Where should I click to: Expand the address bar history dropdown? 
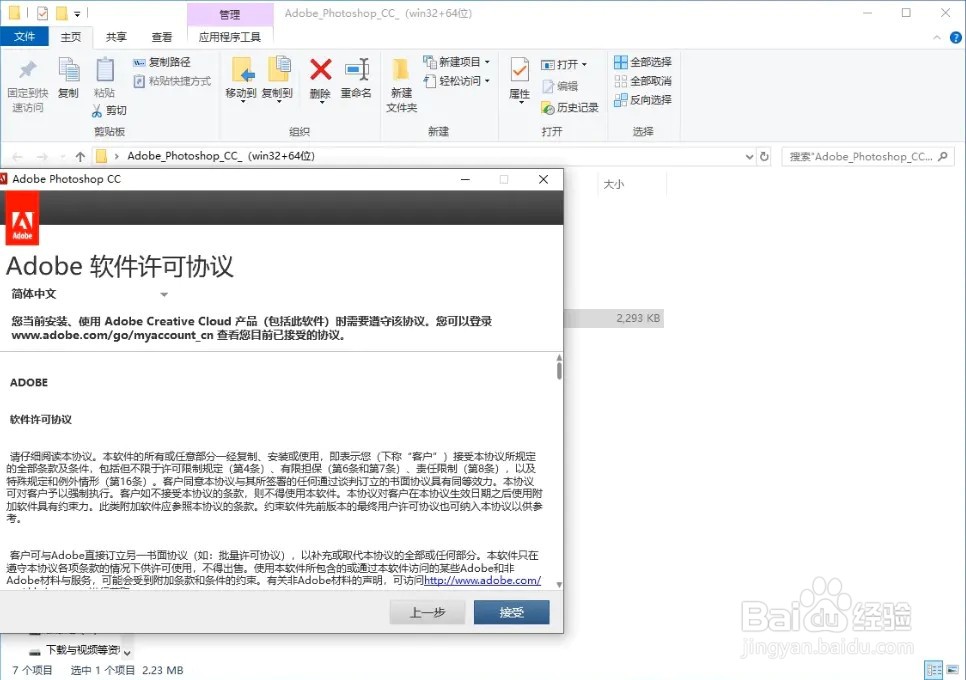pos(749,156)
